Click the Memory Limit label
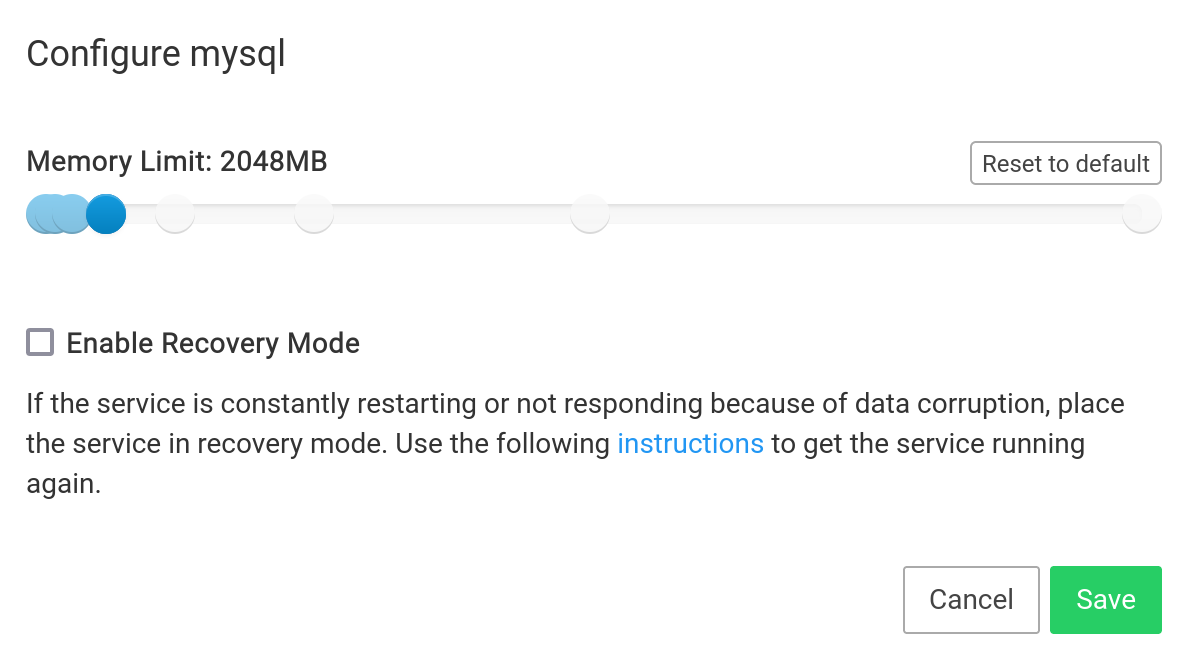 [x=119, y=162]
